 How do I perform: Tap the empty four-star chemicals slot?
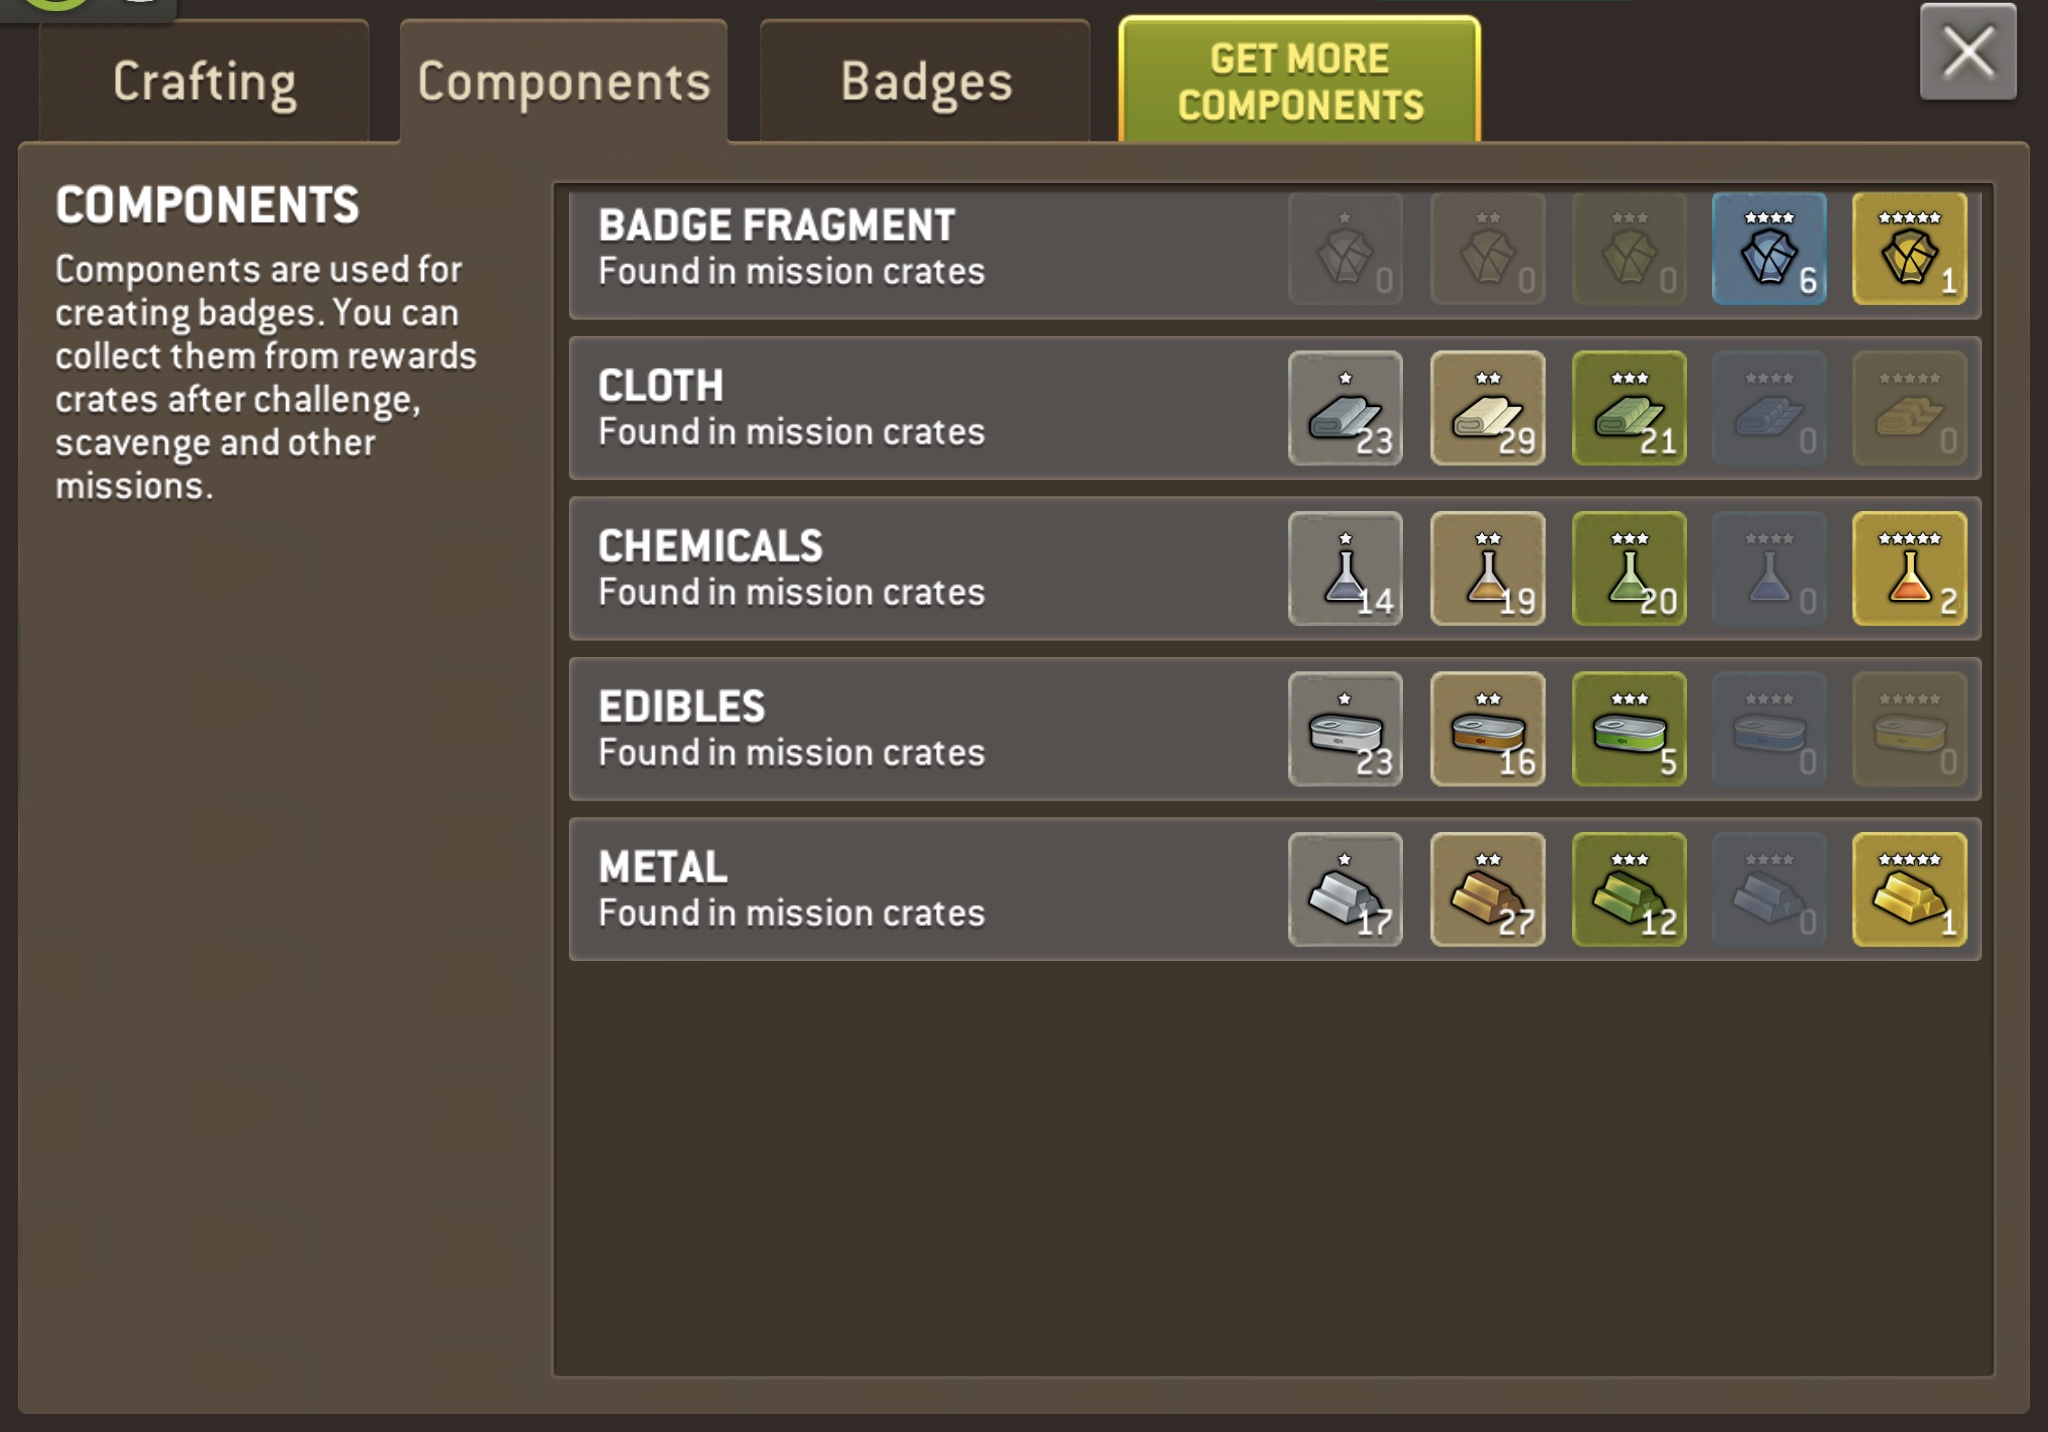tap(1769, 569)
